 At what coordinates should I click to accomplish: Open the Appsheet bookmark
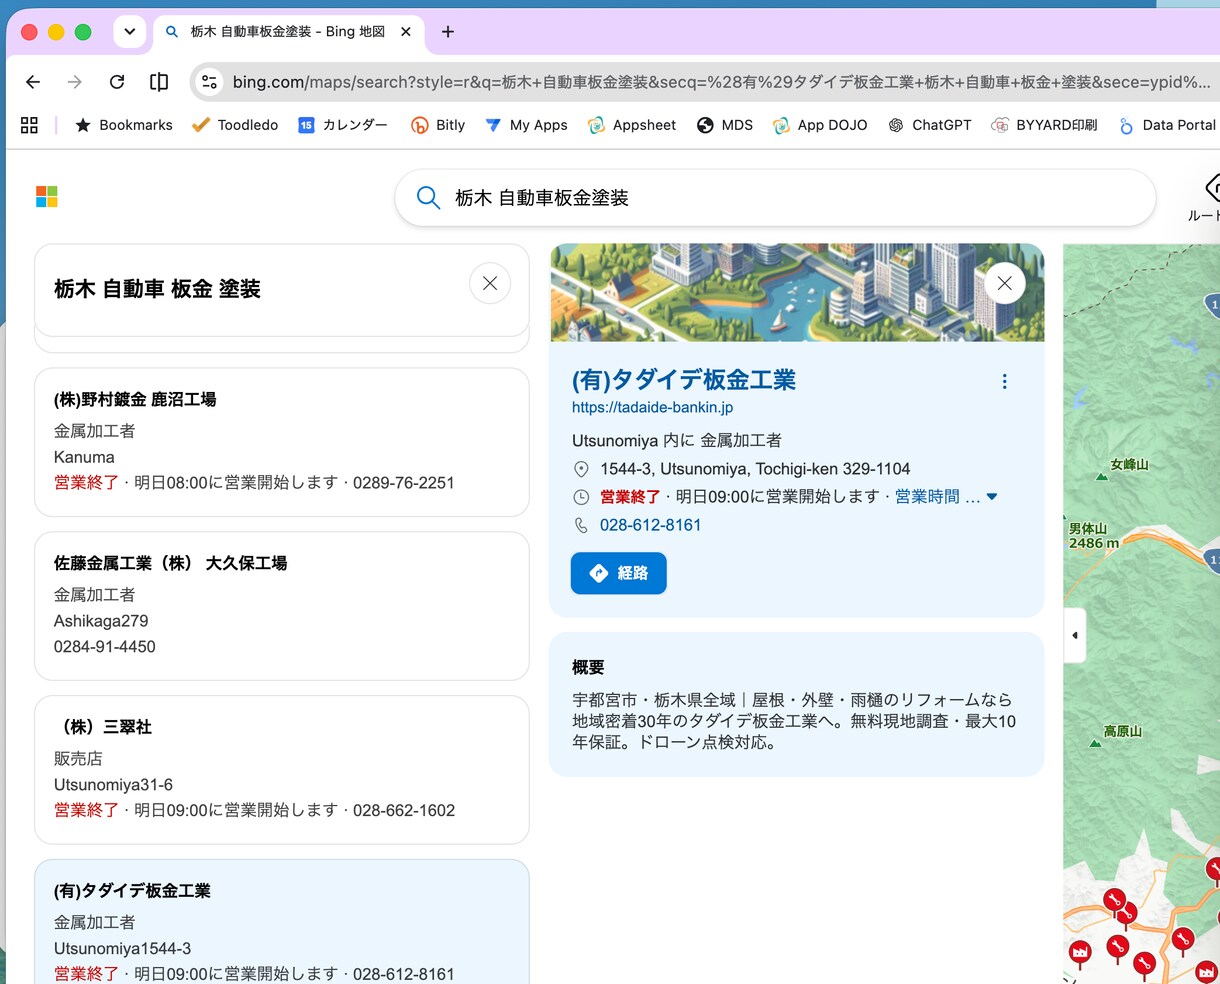click(x=632, y=125)
